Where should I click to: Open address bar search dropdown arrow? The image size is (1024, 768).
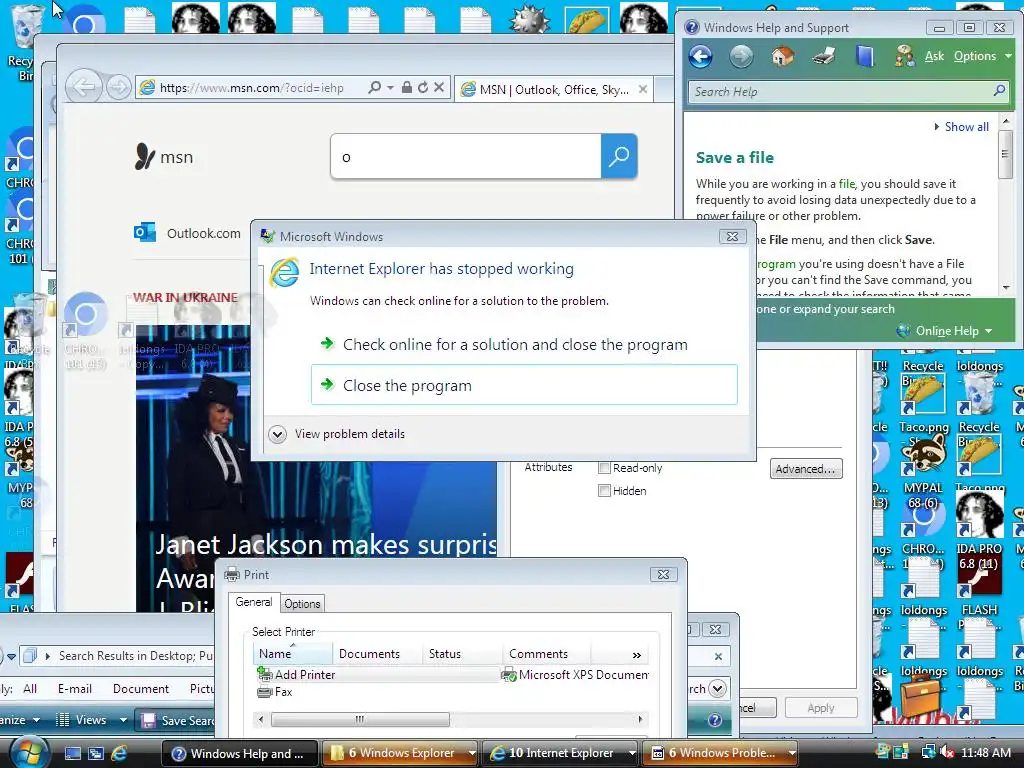(x=390, y=88)
